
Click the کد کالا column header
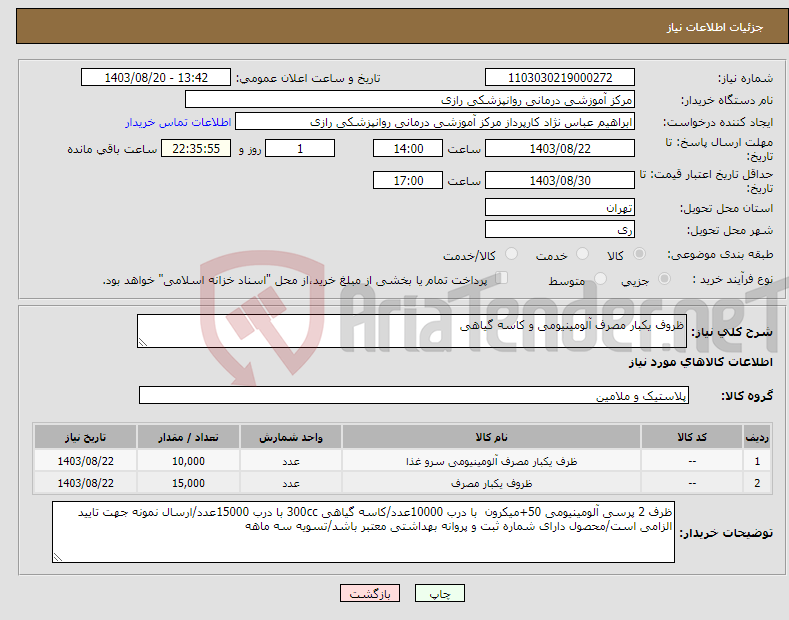(x=692, y=437)
